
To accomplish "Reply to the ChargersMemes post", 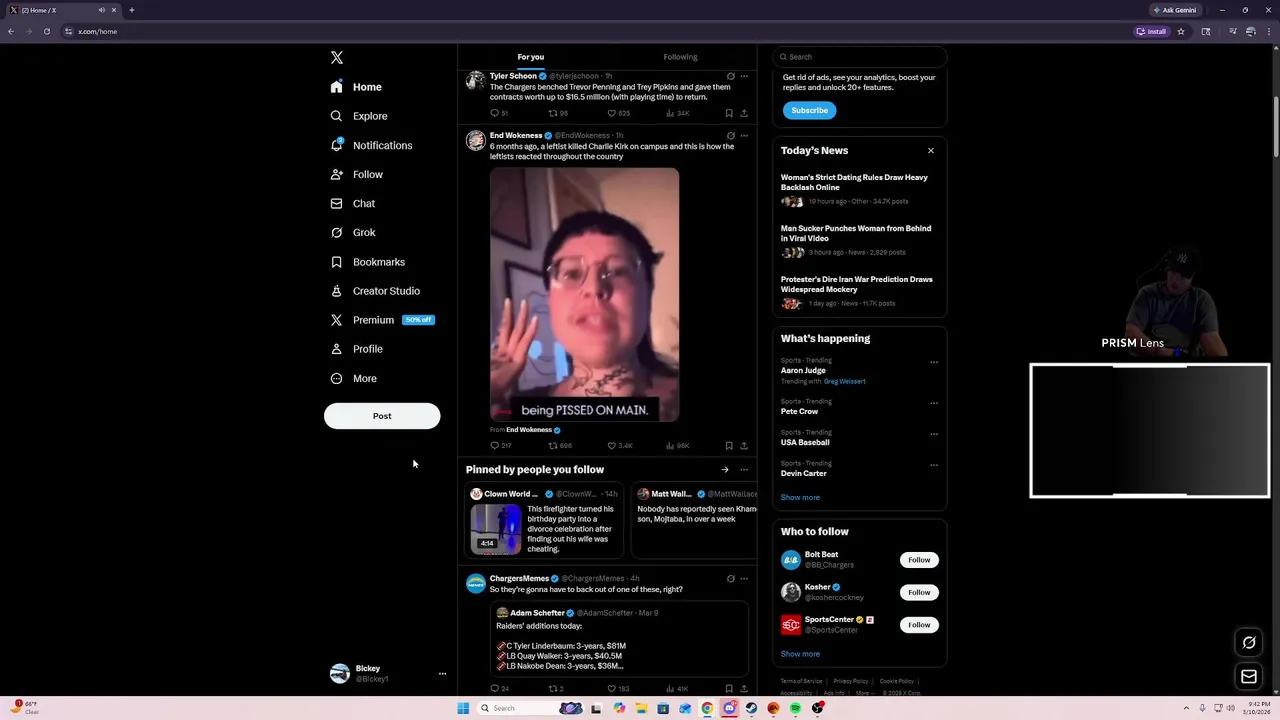I will 500,688.
